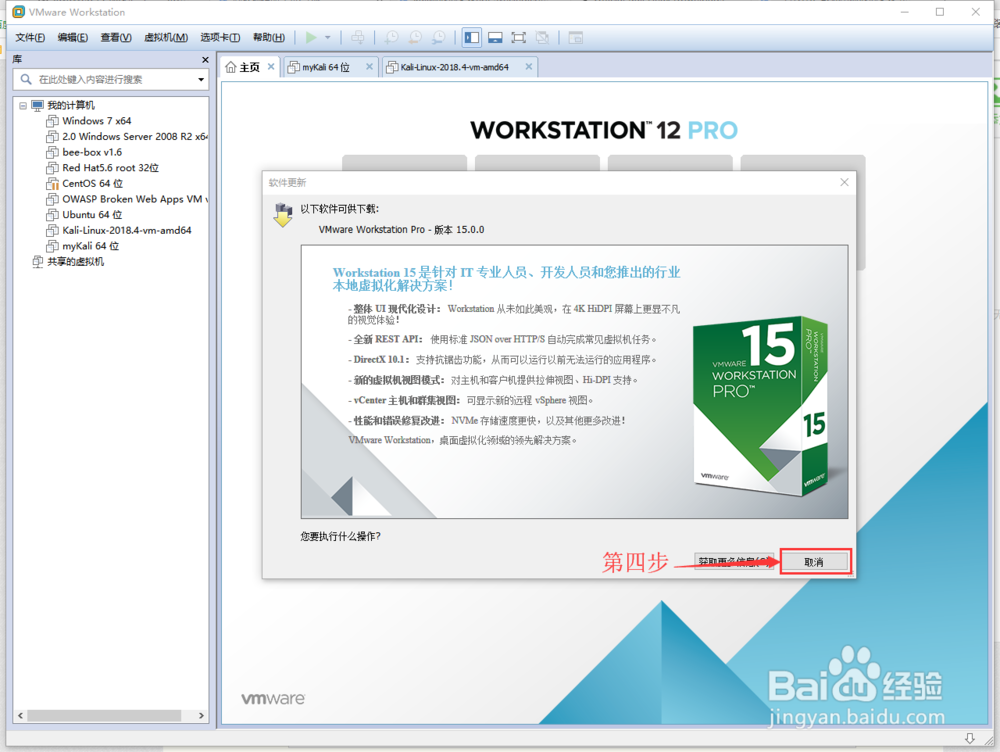Open the 编辑(E) menu

coord(73,38)
